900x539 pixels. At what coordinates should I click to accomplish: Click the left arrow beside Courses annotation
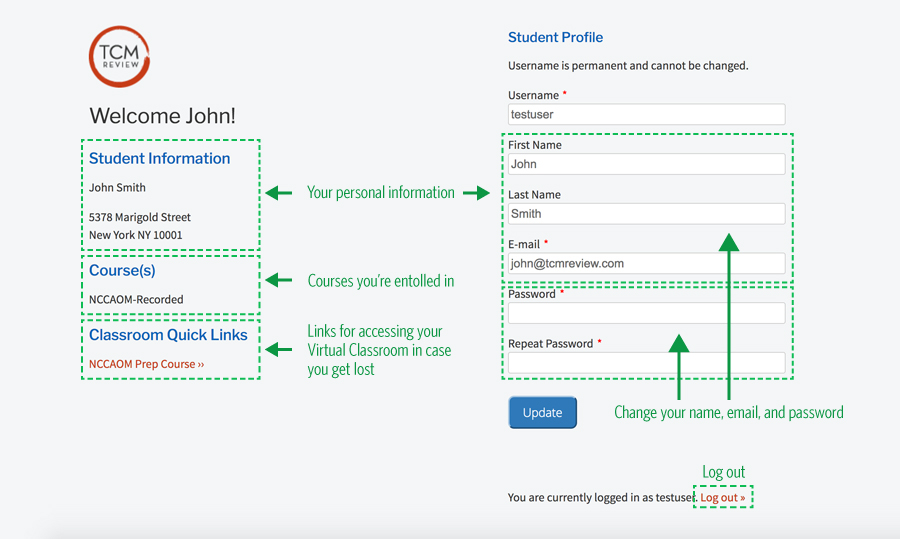coord(279,280)
